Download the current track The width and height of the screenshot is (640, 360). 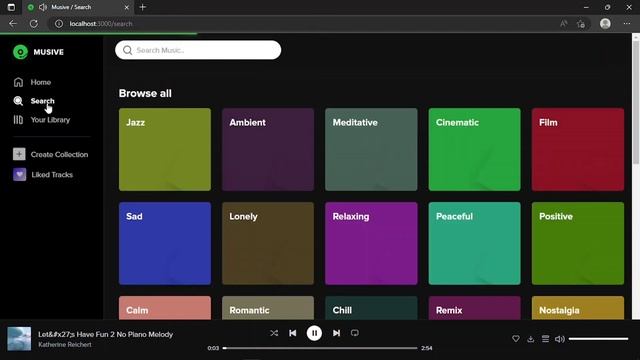[x=531, y=339]
